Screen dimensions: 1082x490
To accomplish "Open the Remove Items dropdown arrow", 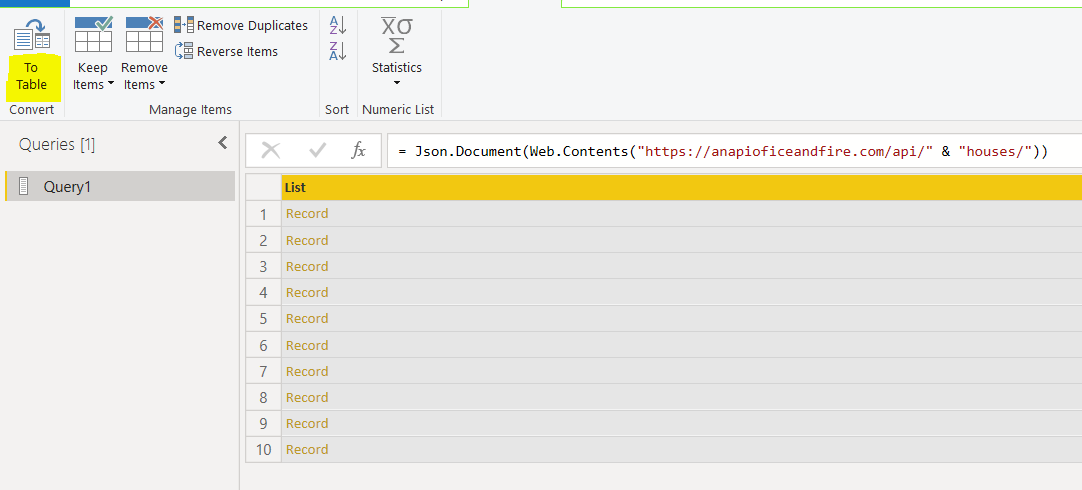I will (x=161, y=85).
